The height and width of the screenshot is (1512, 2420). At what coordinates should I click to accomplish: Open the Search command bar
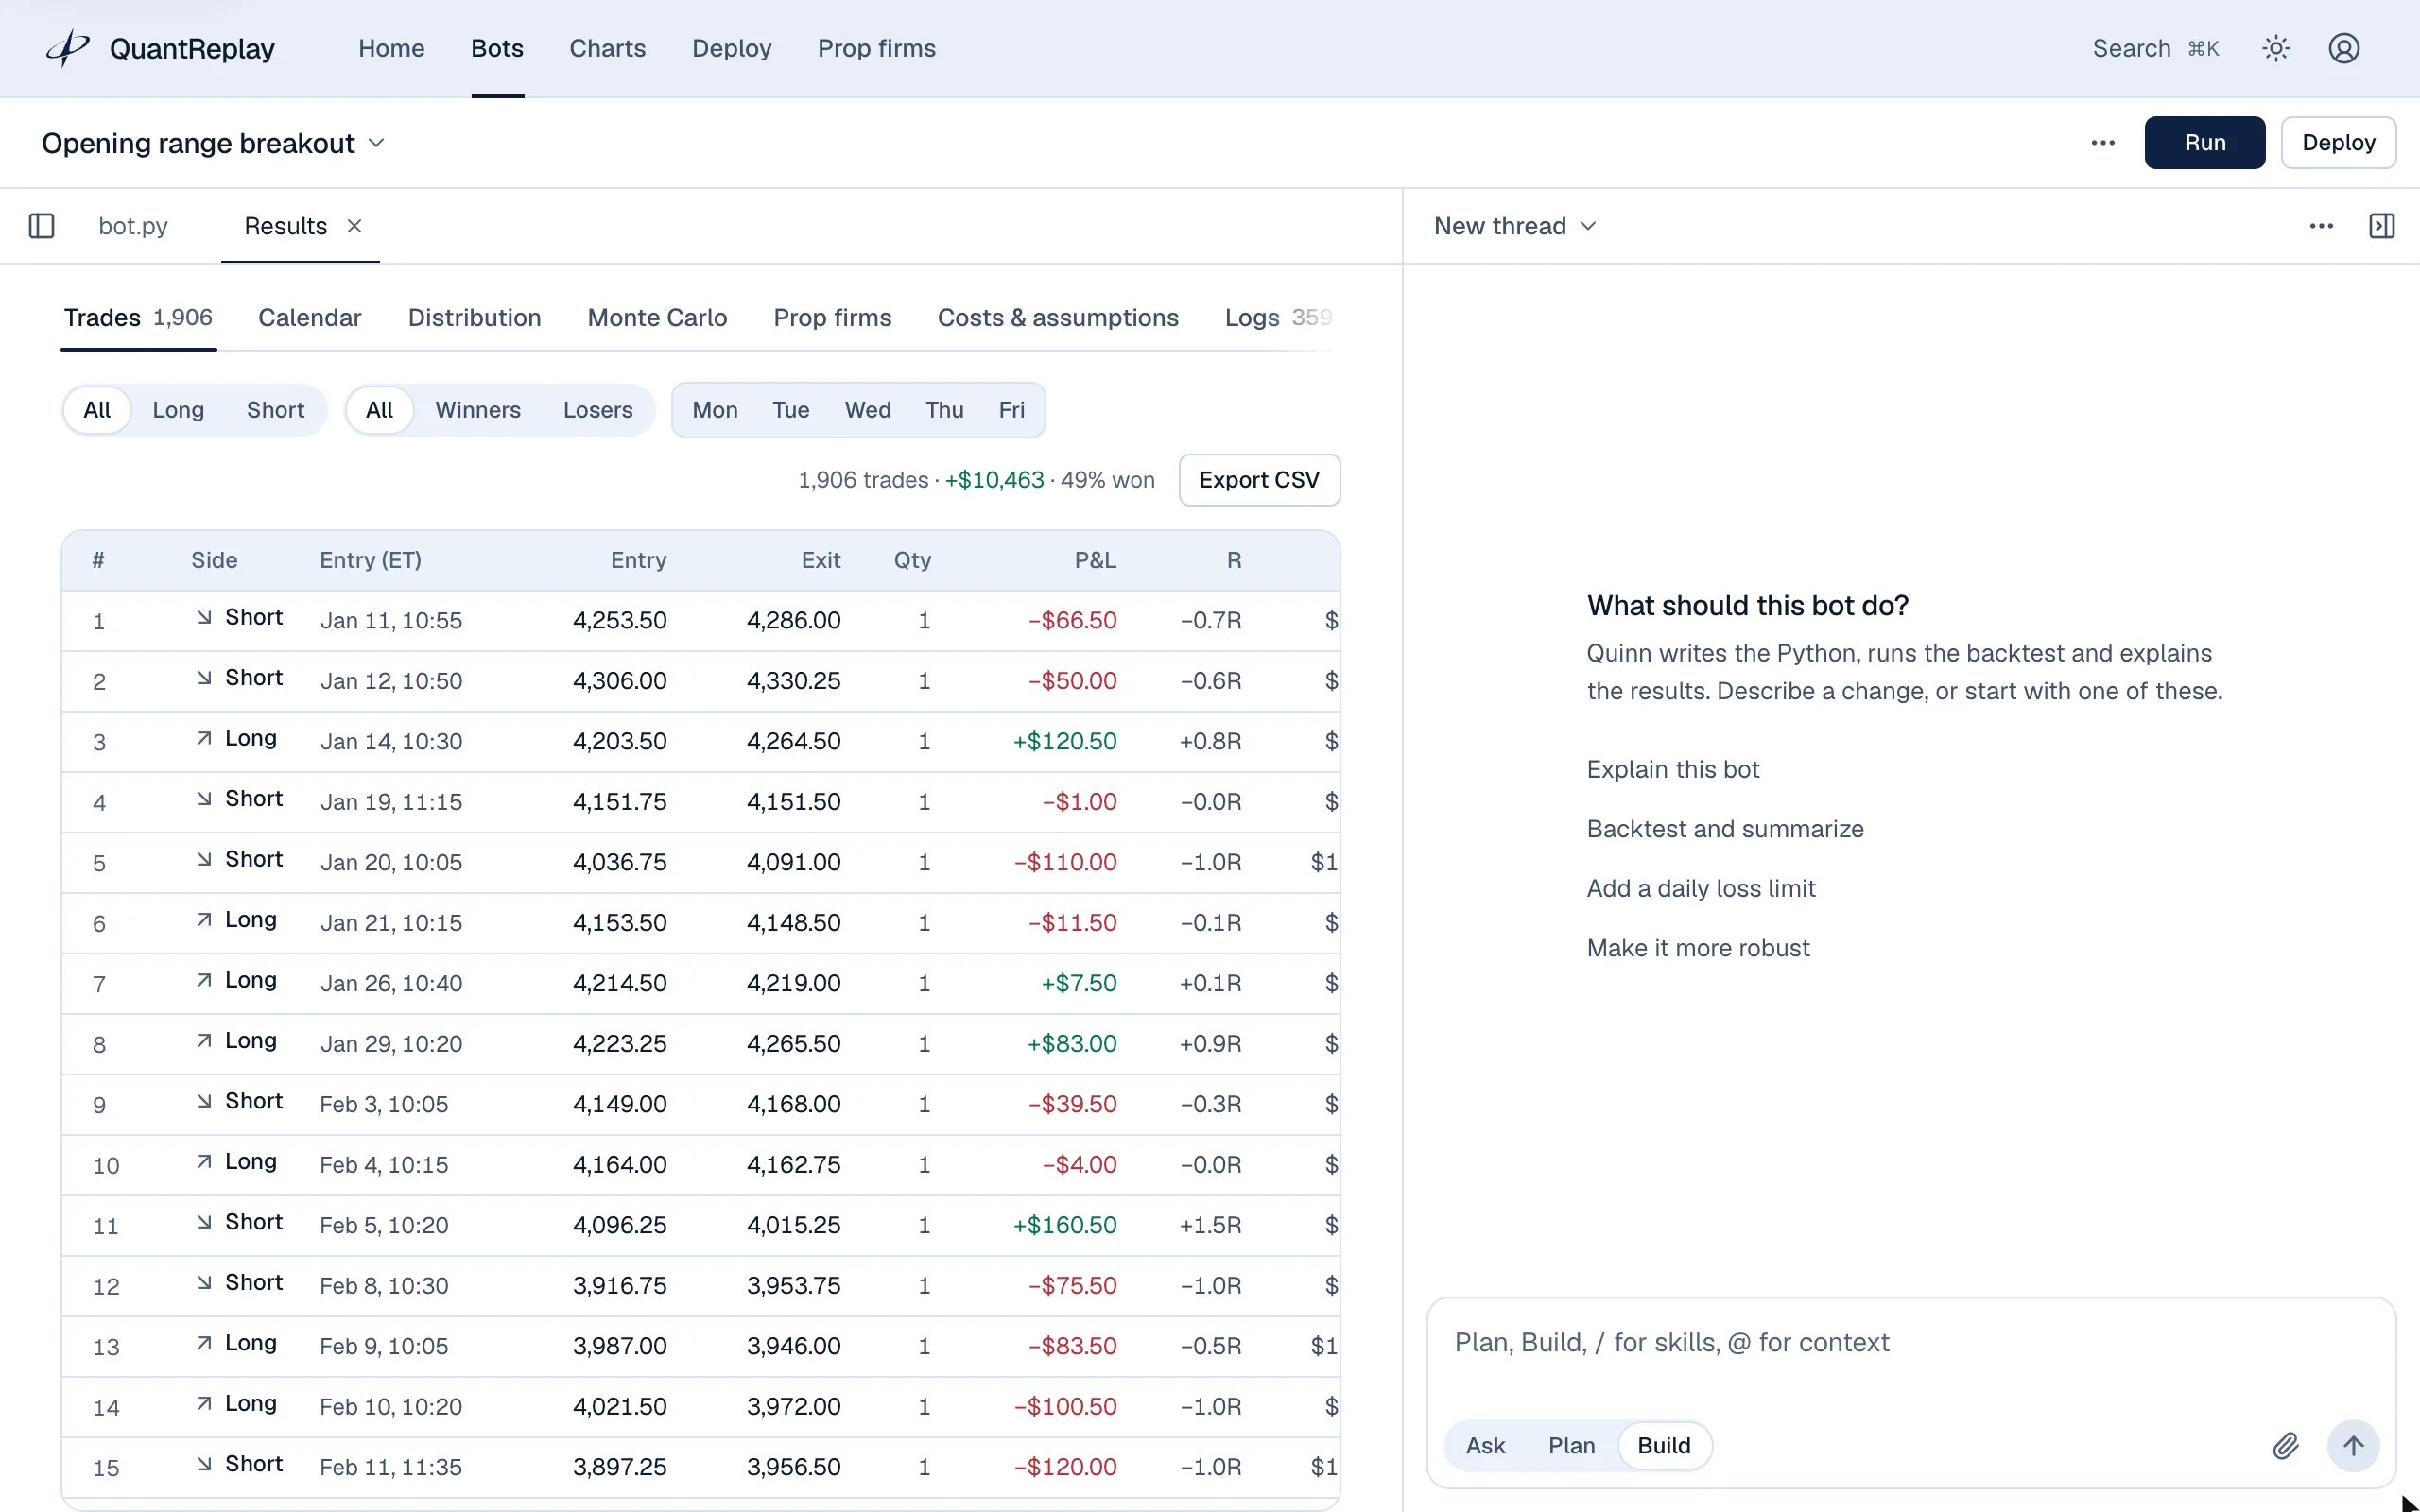pos(2156,48)
